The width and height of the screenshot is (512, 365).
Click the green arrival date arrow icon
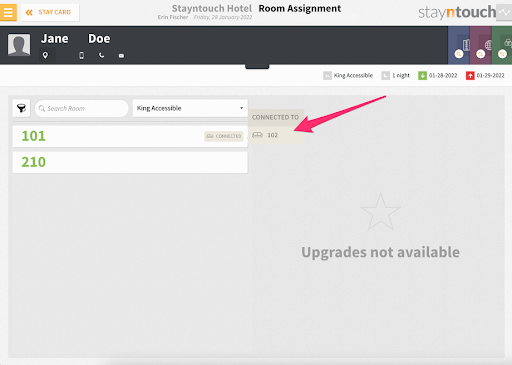pos(422,76)
